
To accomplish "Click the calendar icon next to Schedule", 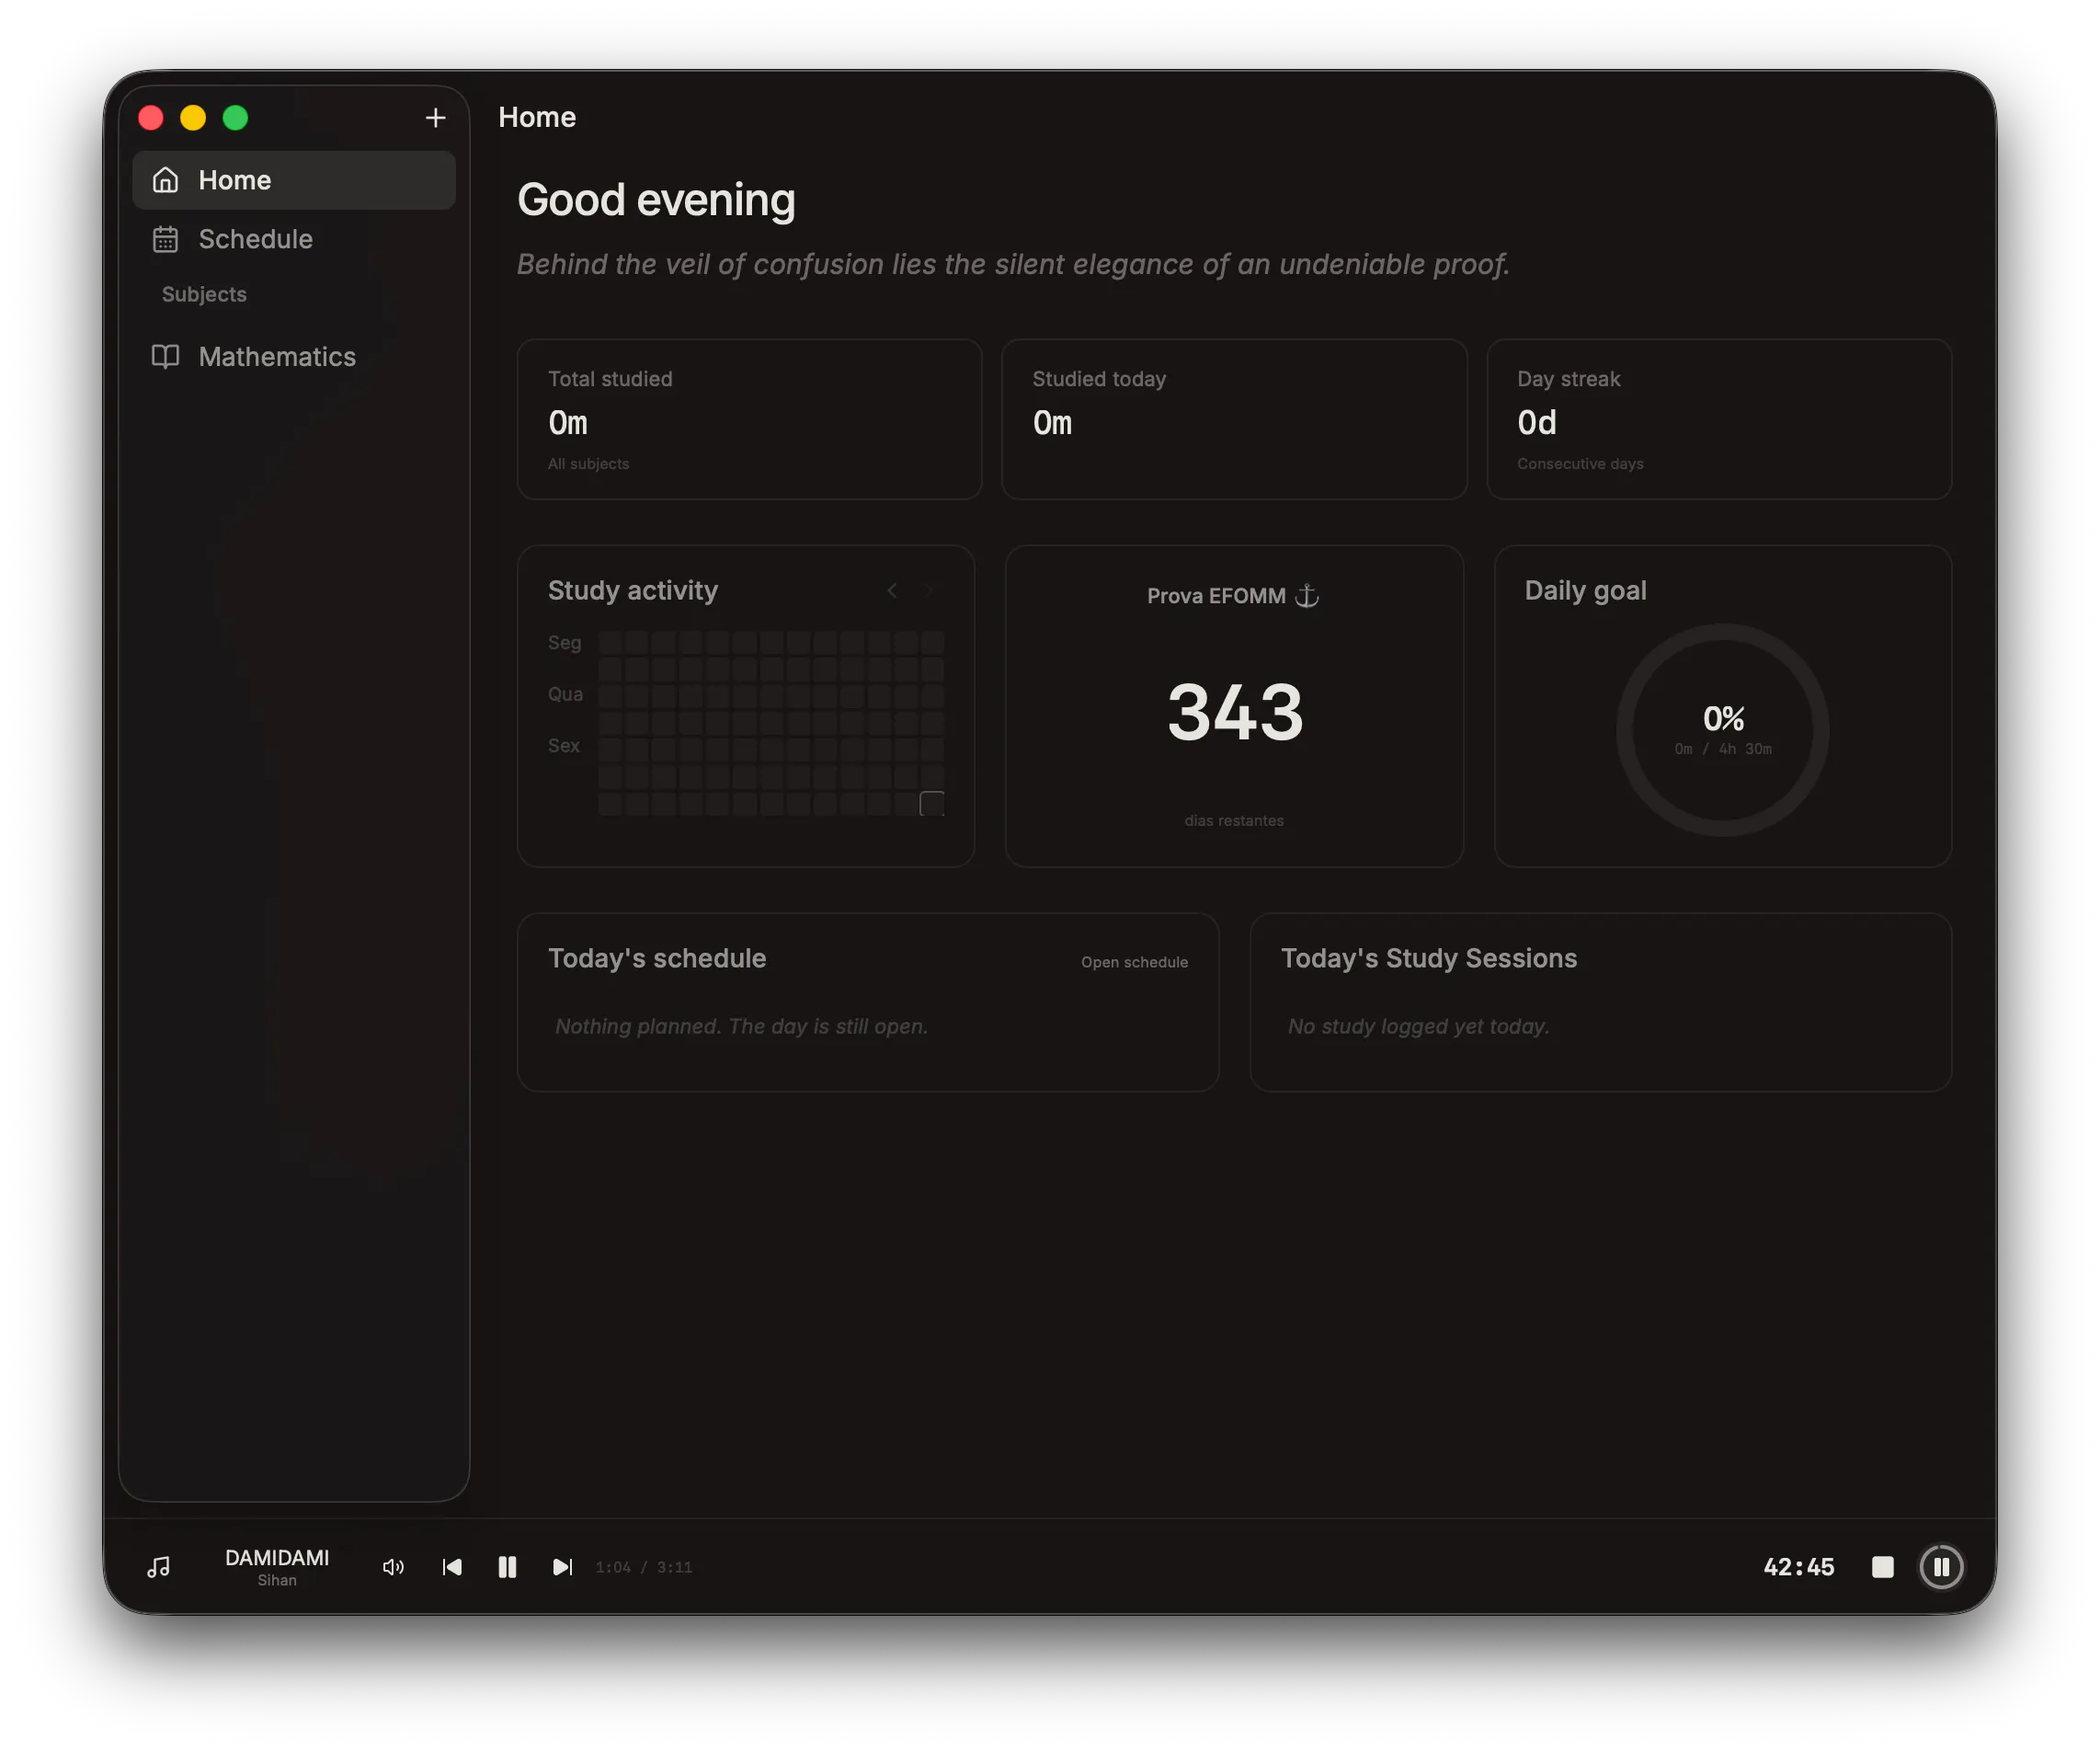I will pyautogui.click(x=165, y=239).
